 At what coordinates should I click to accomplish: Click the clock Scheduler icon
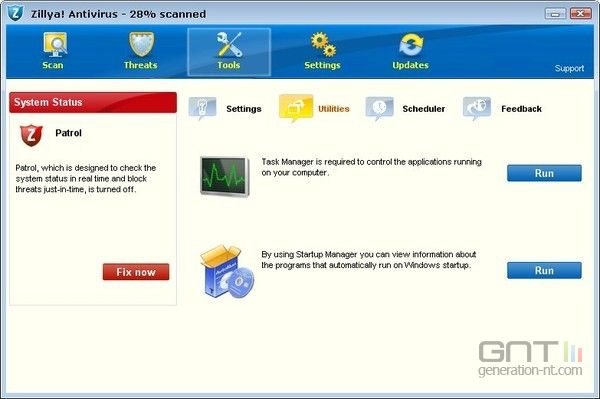379,108
